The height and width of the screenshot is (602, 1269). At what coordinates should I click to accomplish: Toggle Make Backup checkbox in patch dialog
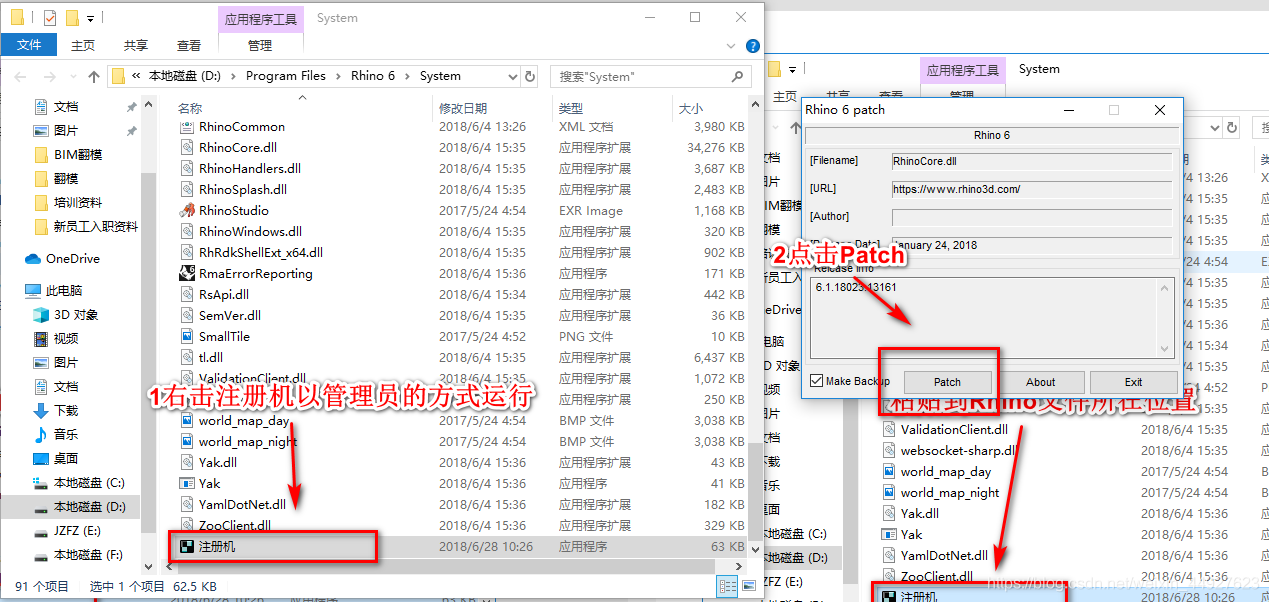817,381
